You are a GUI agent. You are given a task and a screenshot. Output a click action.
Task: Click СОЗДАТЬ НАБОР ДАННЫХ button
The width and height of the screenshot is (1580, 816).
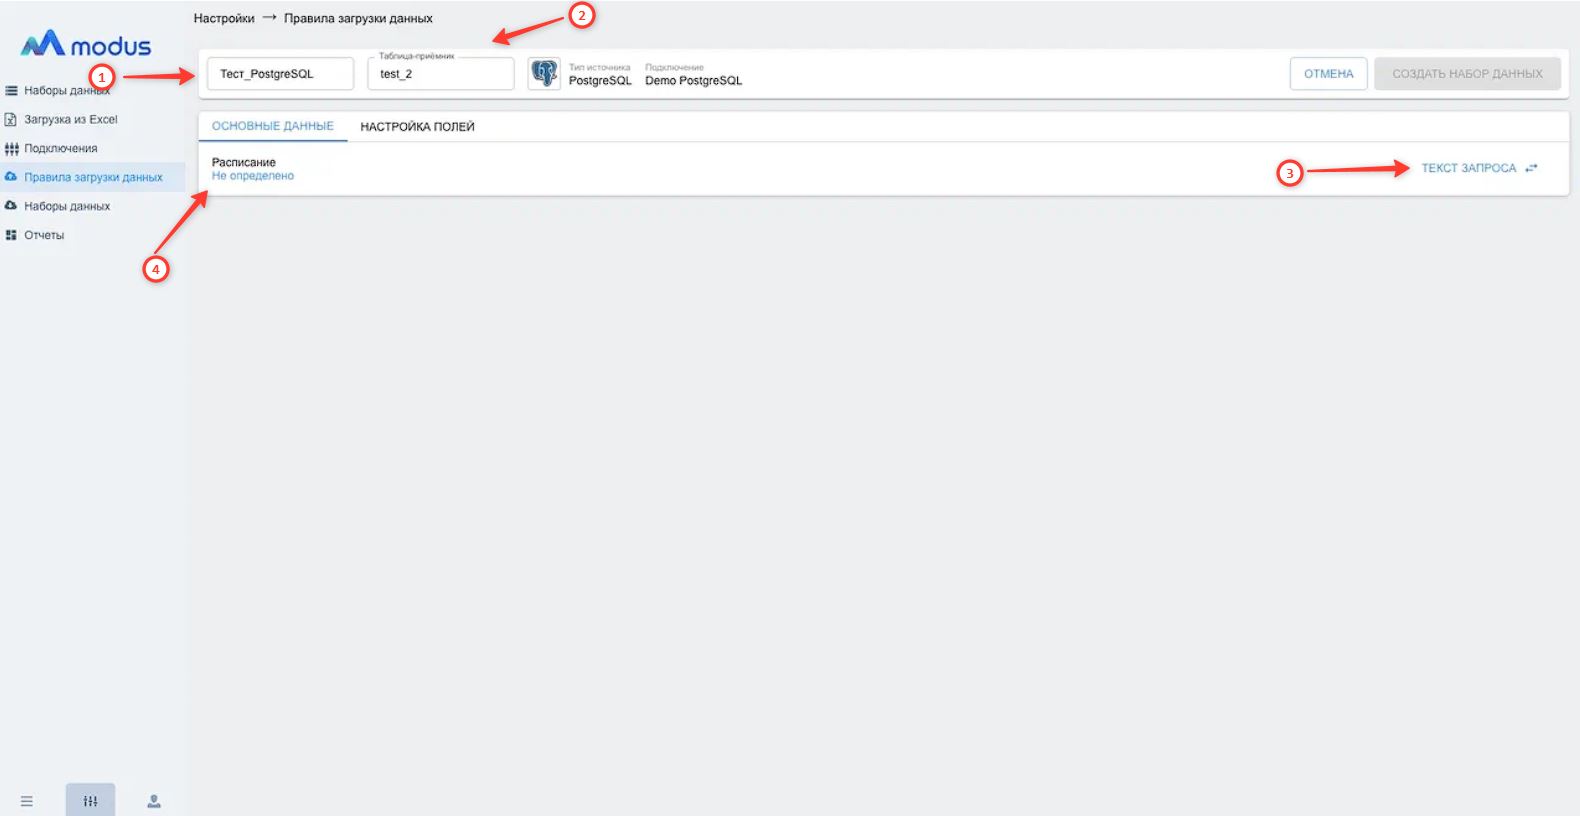point(1467,74)
